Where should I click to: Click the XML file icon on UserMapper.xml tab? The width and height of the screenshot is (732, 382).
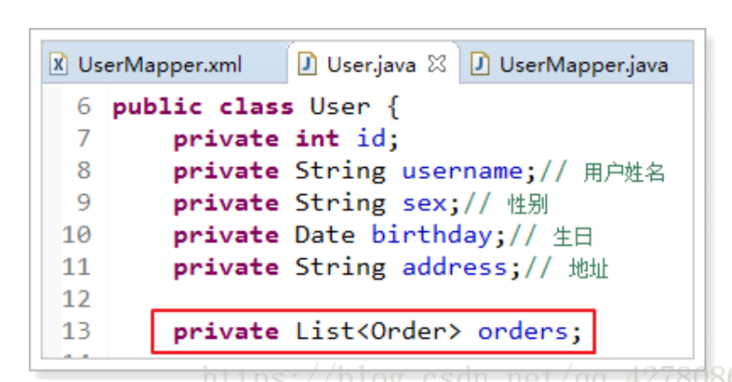(x=58, y=64)
